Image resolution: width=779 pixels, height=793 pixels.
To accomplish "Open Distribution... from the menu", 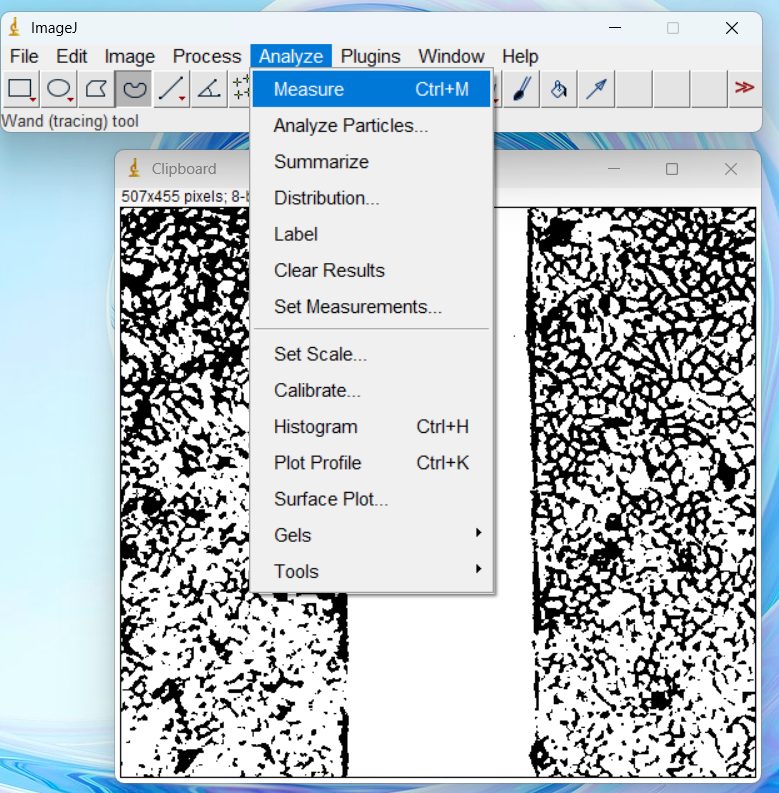I will tap(371, 198).
